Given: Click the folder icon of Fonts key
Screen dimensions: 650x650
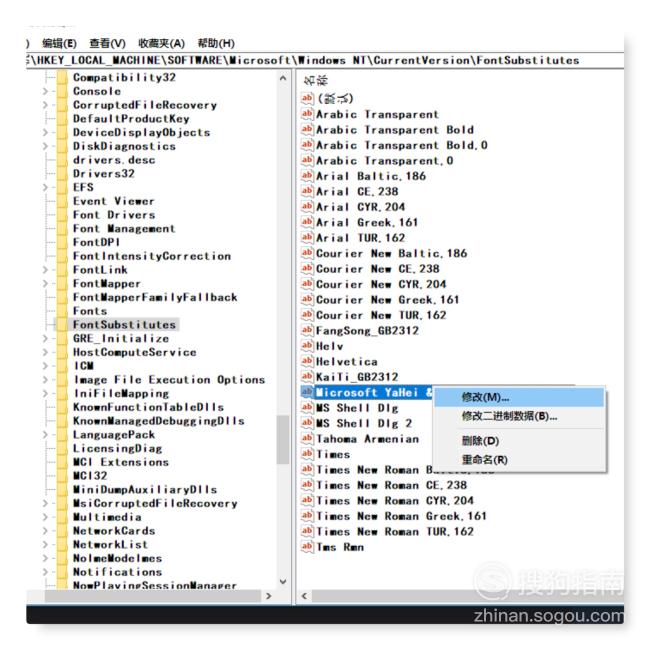Looking at the screenshot, I should point(62,311).
